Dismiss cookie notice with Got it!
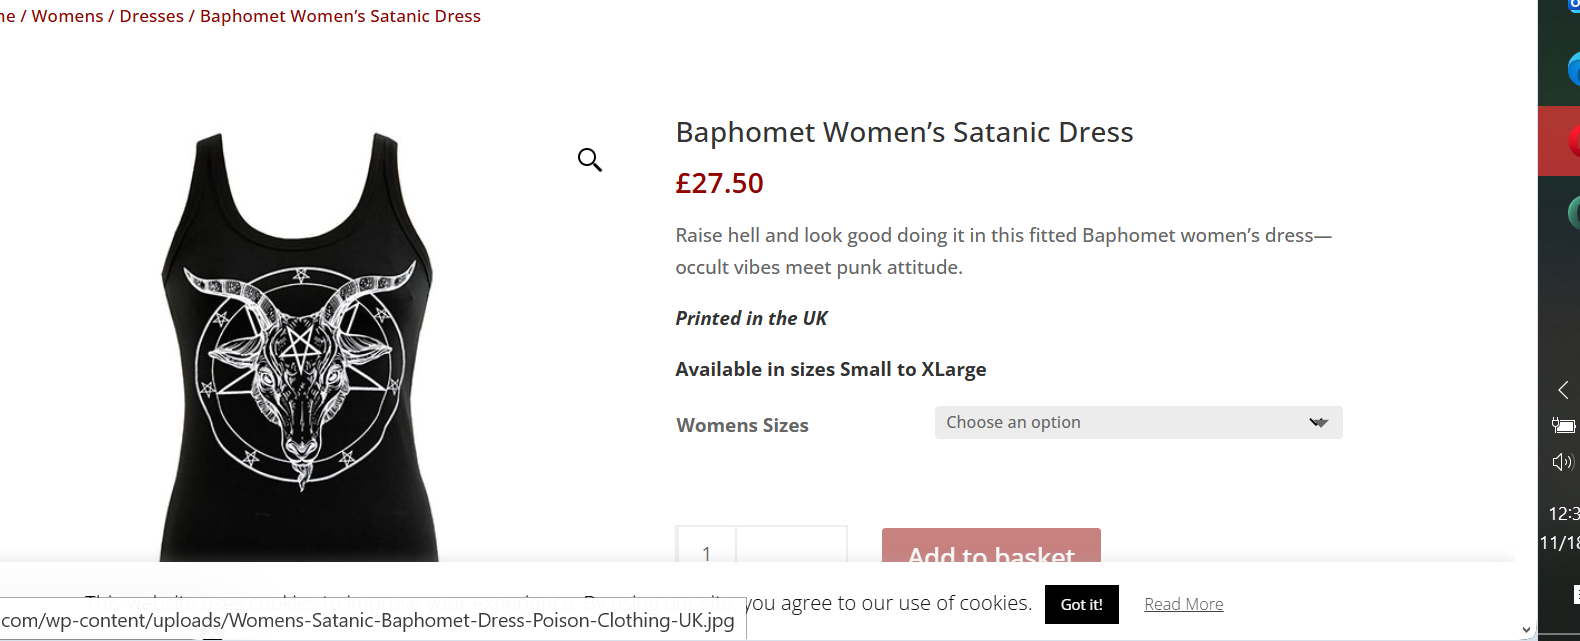 click(1081, 604)
